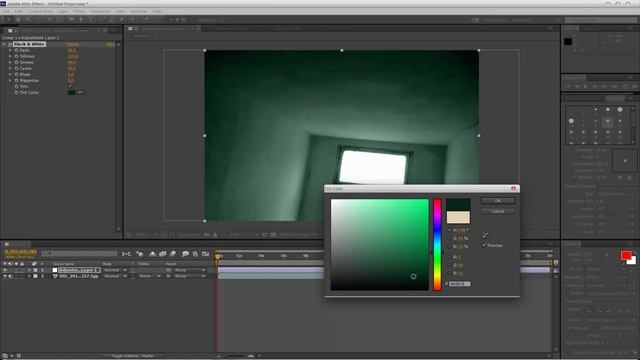This screenshot has width=640, height=360.
Task: Toggle the Preview checkbox in the color dialog
Action: pyautogui.click(x=484, y=245)
